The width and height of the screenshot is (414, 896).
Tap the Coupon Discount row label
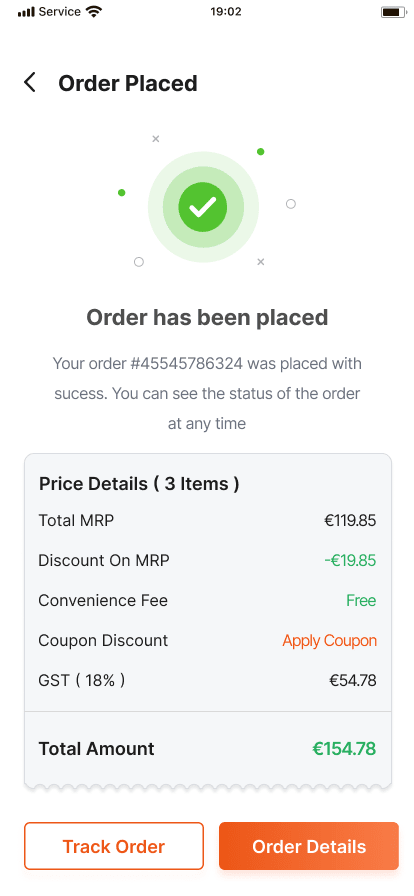click(103, 641)
